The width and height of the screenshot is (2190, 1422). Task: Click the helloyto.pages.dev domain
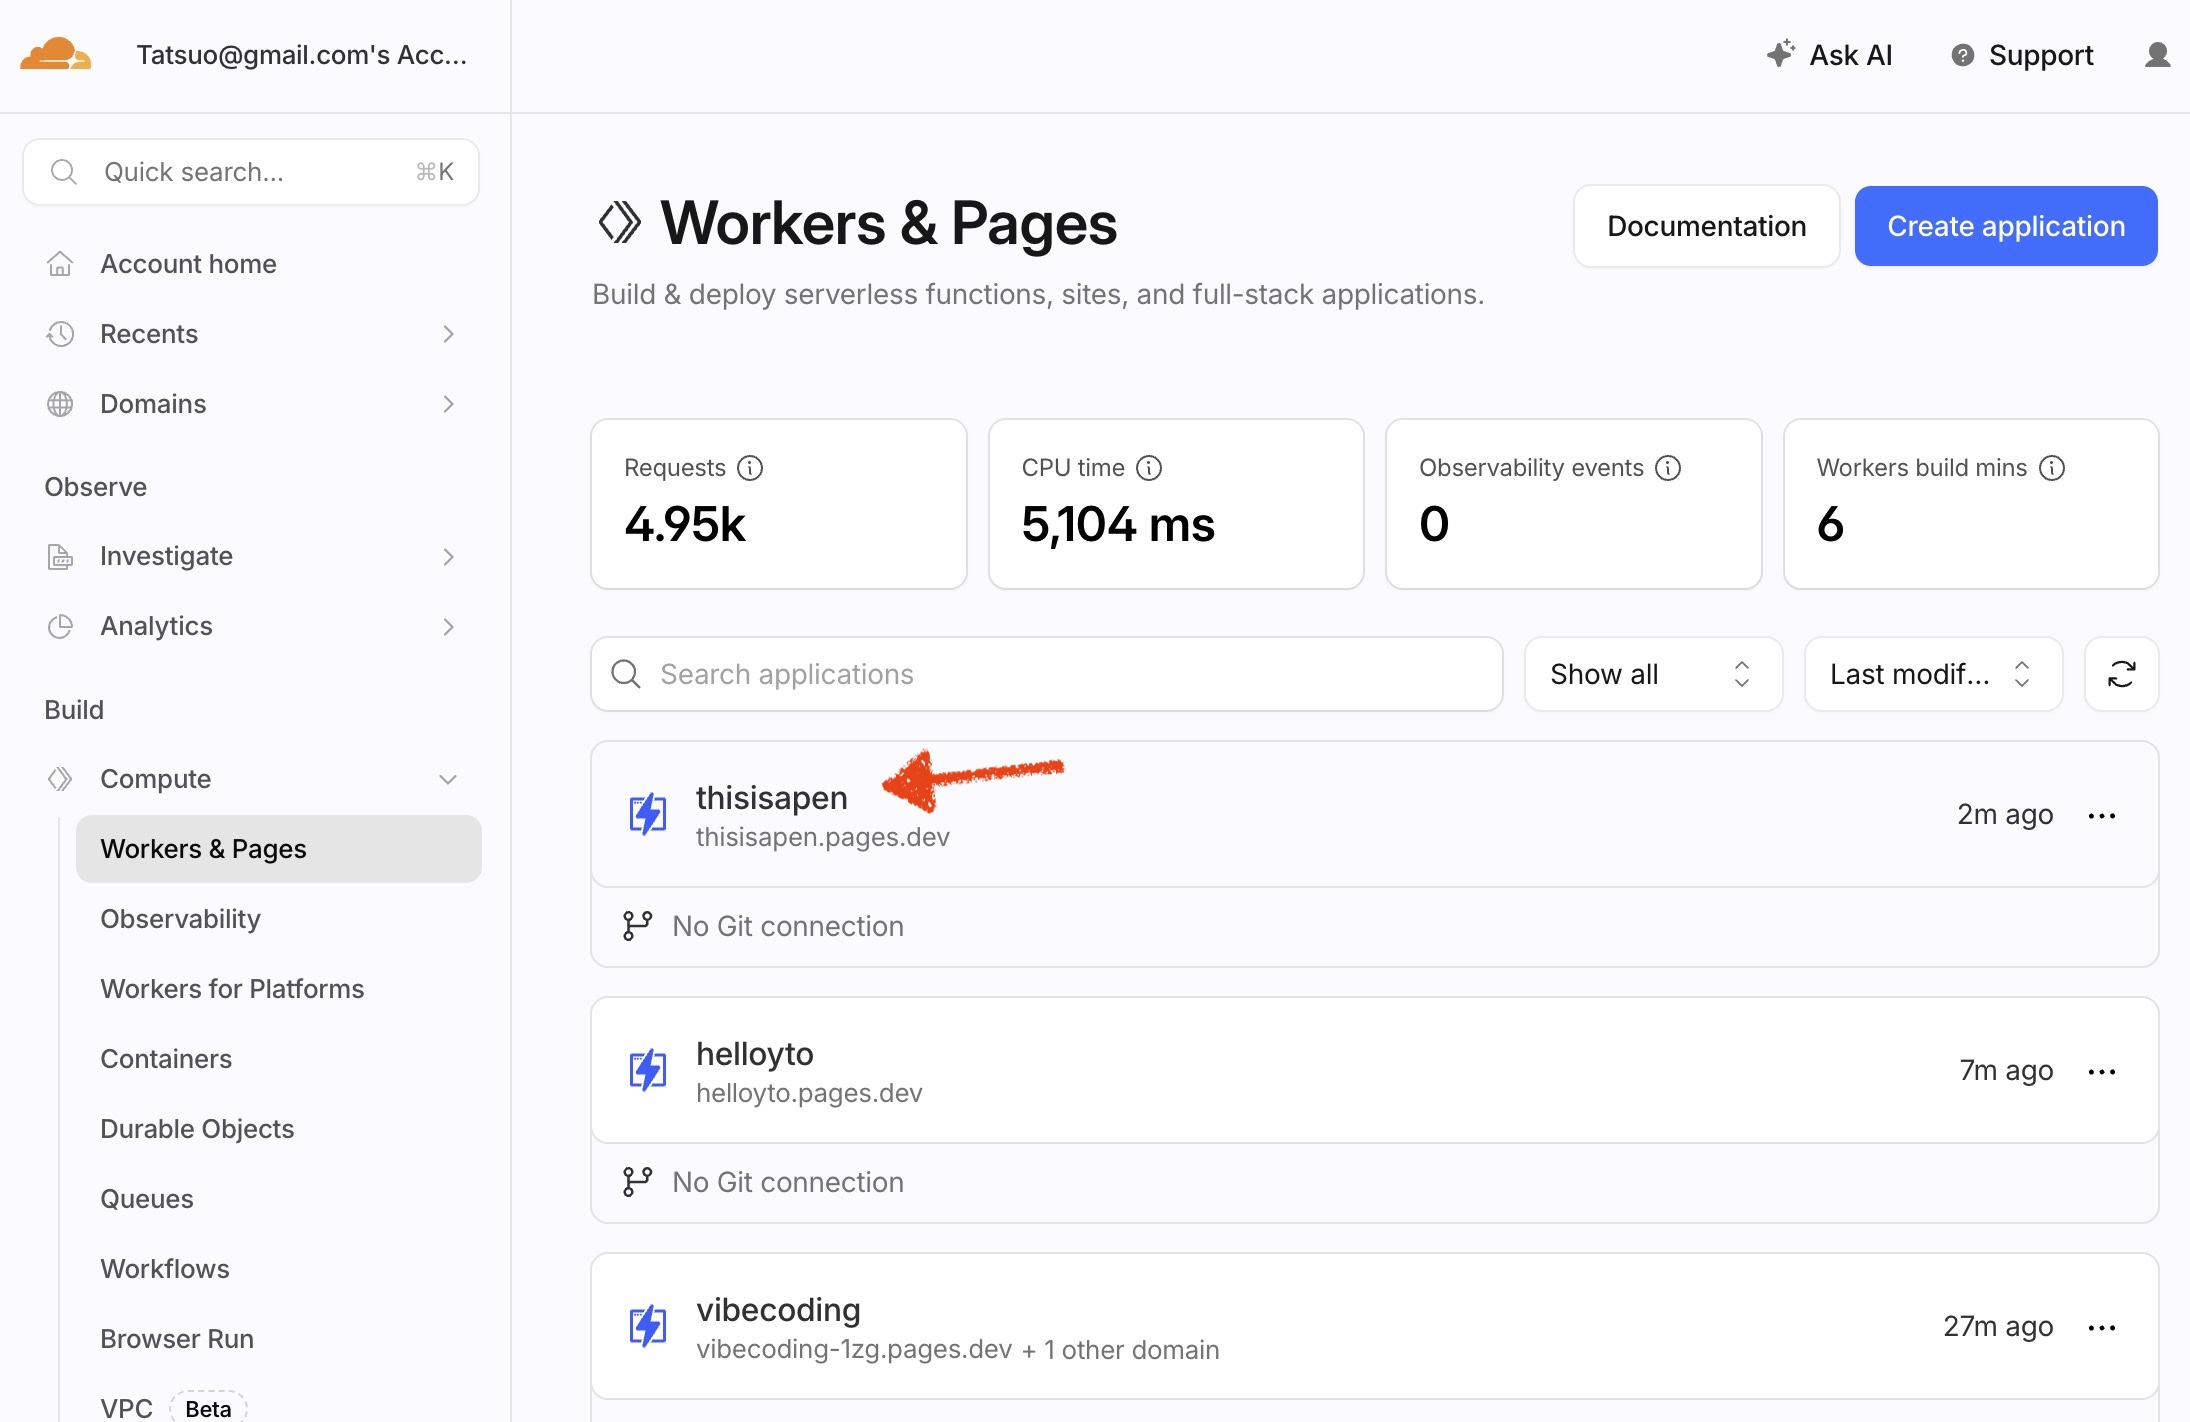click(809, 1093)
